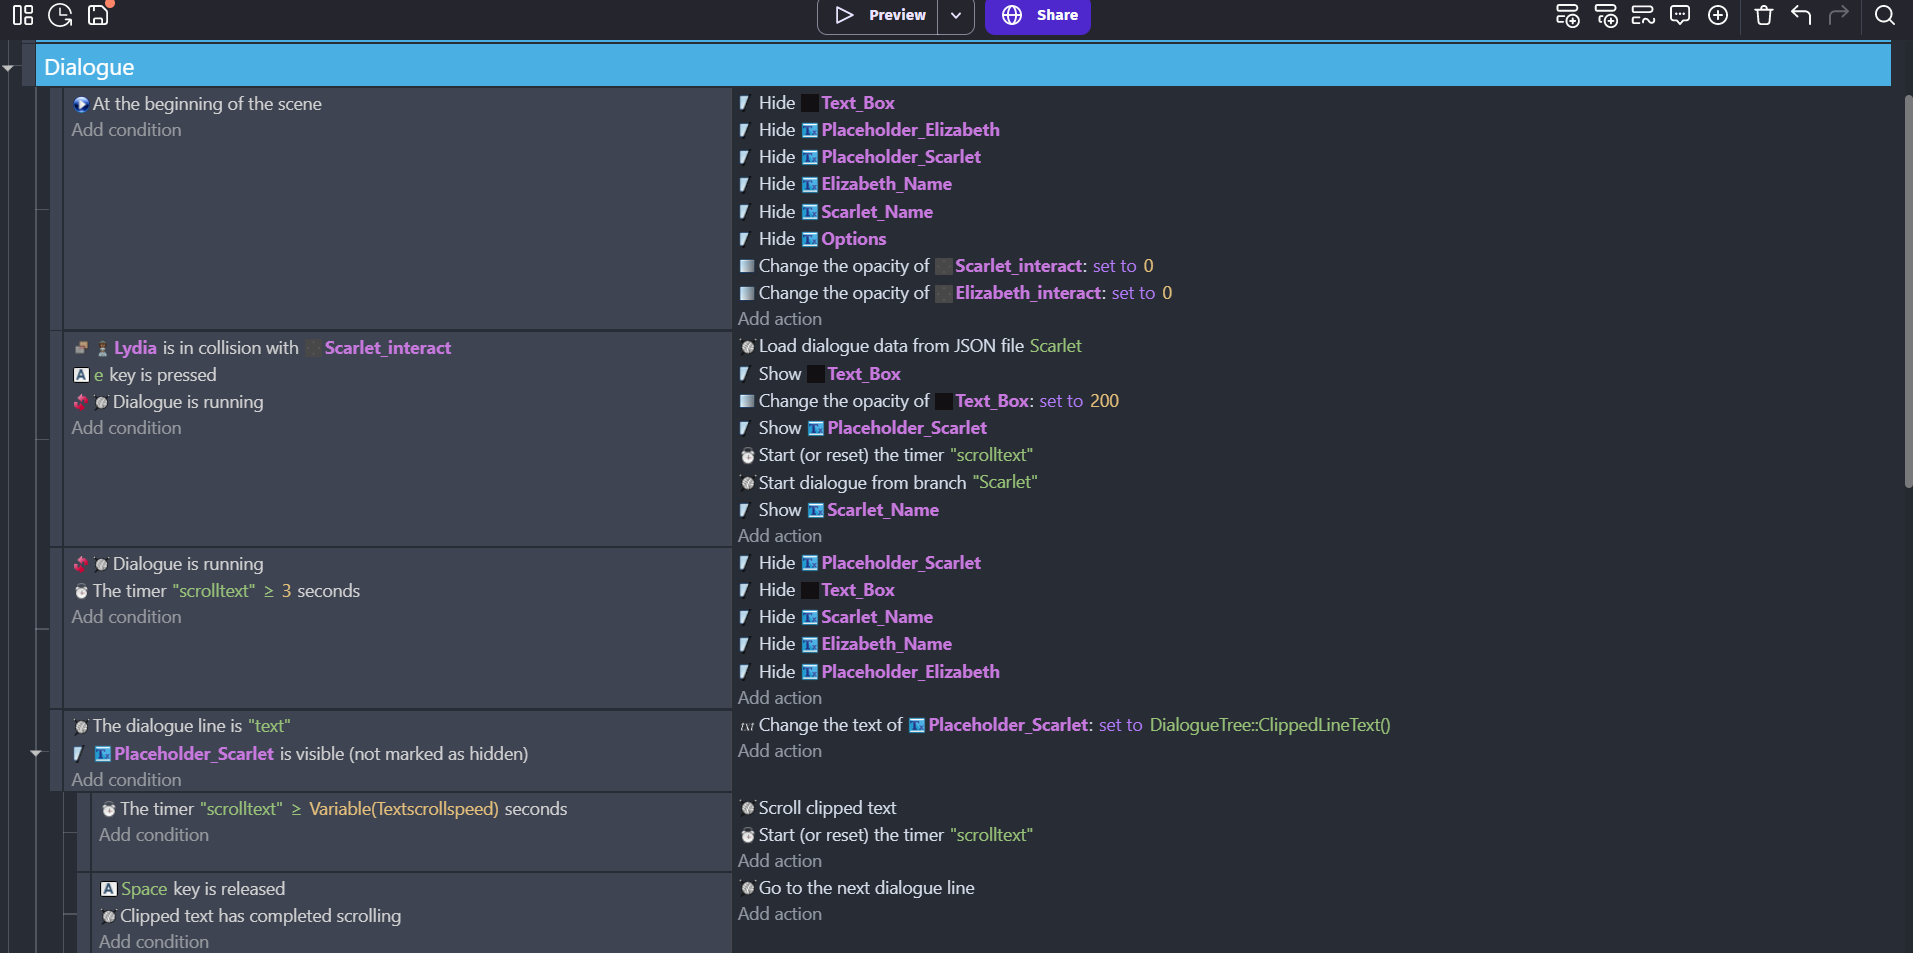Click the opacity icon of the Elizabeth_interact action
Image resolution: width=1913 pixels, height=953 pixels.
point(746,293)
